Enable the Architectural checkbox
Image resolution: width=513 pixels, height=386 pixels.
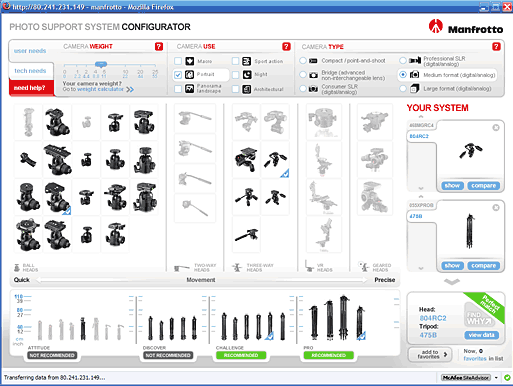(235, 89)
